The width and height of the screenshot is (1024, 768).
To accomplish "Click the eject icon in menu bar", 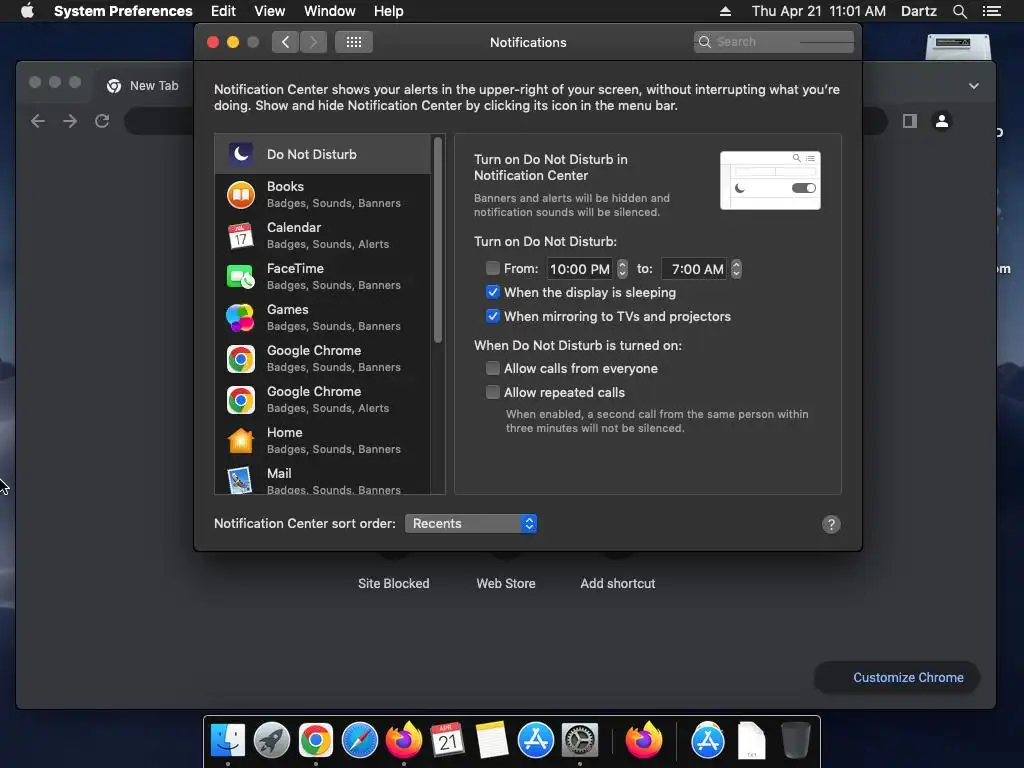I will tap(725, 11).
